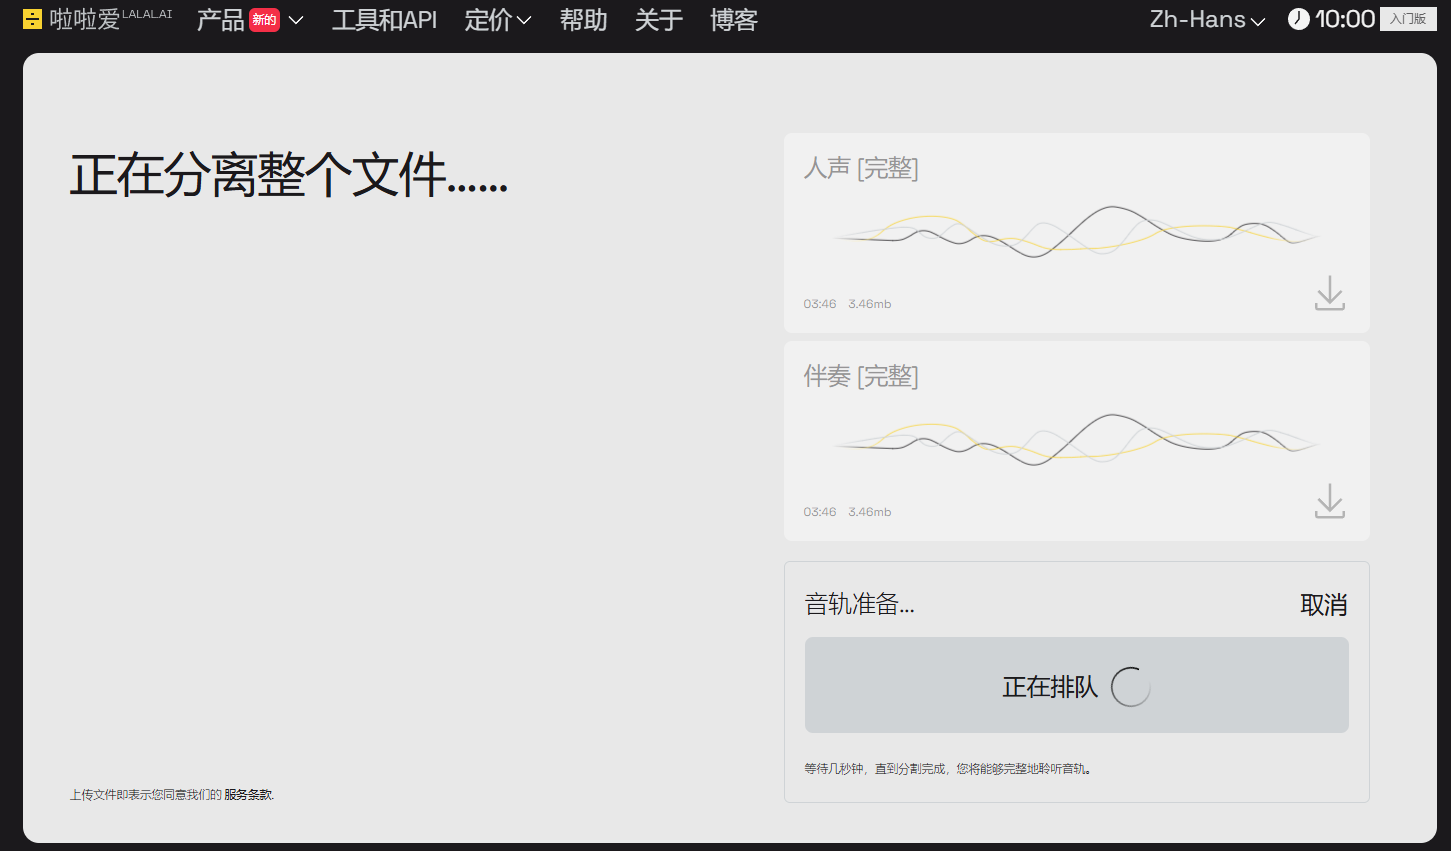Click the spinning loader in 正在排队
1451x851 pixels.
point(1130,686)
